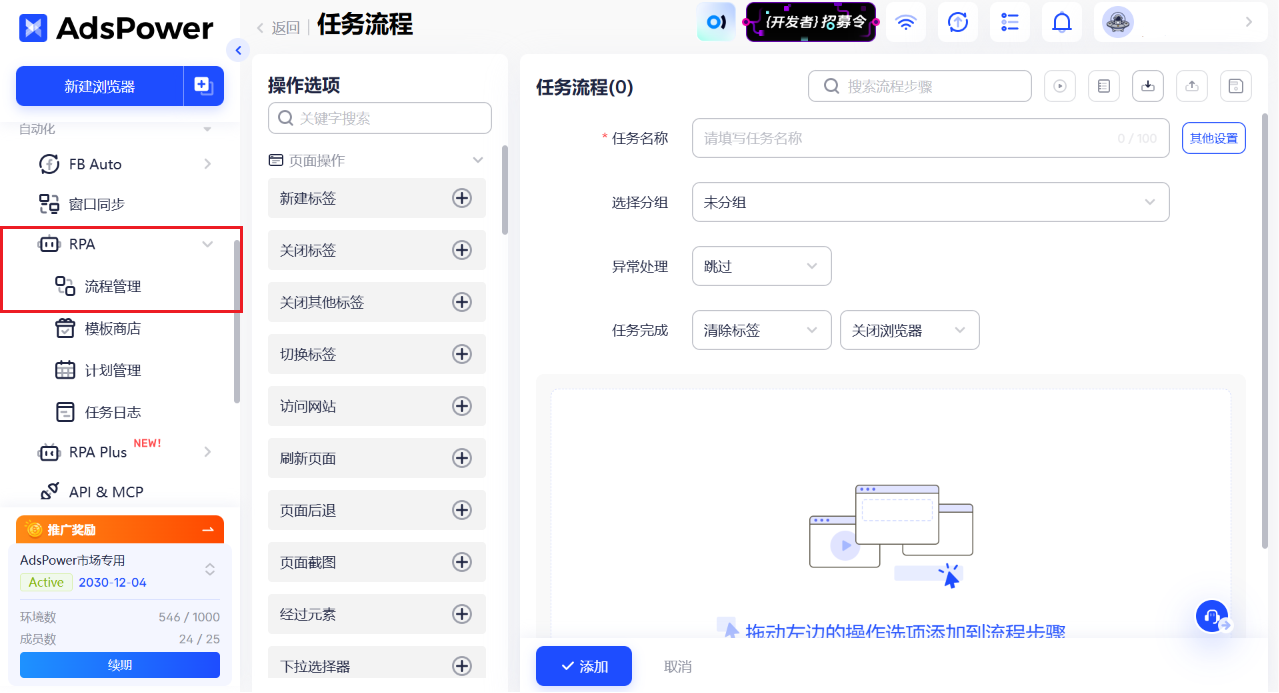The width and height of the screenshot is (1279, 693).
Task: Click the plus icon for 新建标签
Action: click(462, 198)
